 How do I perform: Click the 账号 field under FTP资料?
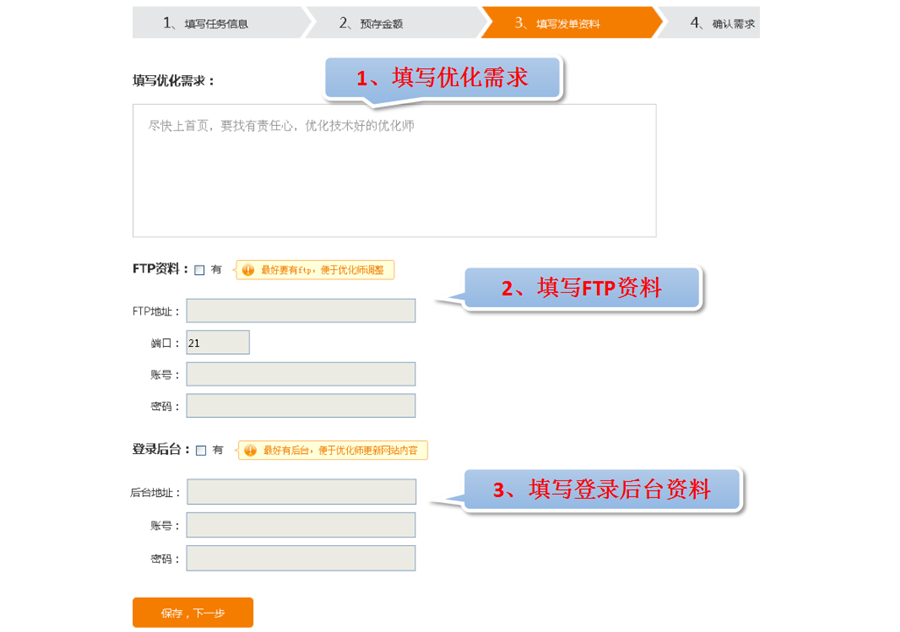[x=300, y=374]
